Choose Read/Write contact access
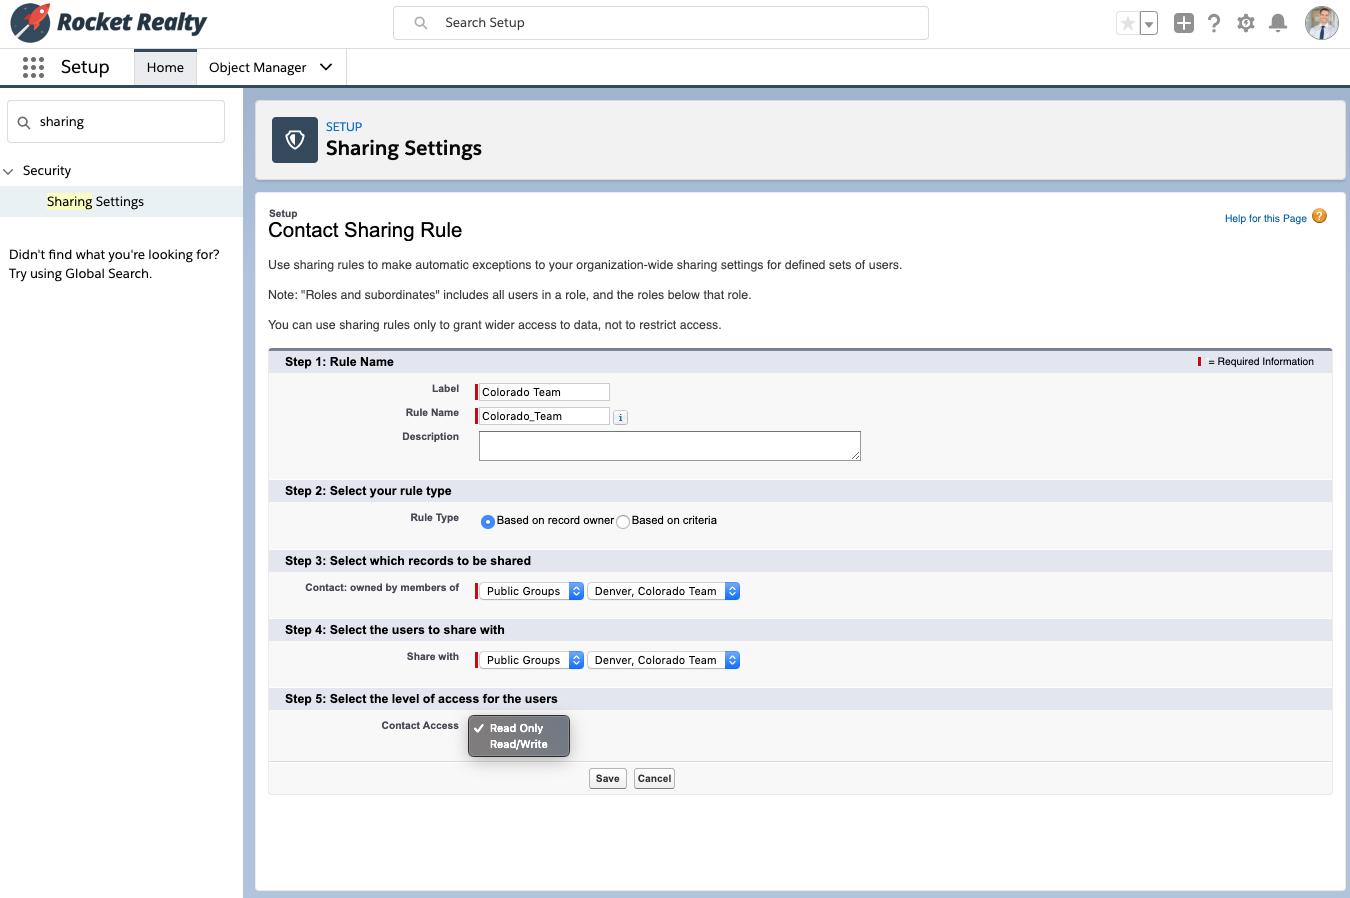The height and width of the screenshot is (898, 1350). 516,745
